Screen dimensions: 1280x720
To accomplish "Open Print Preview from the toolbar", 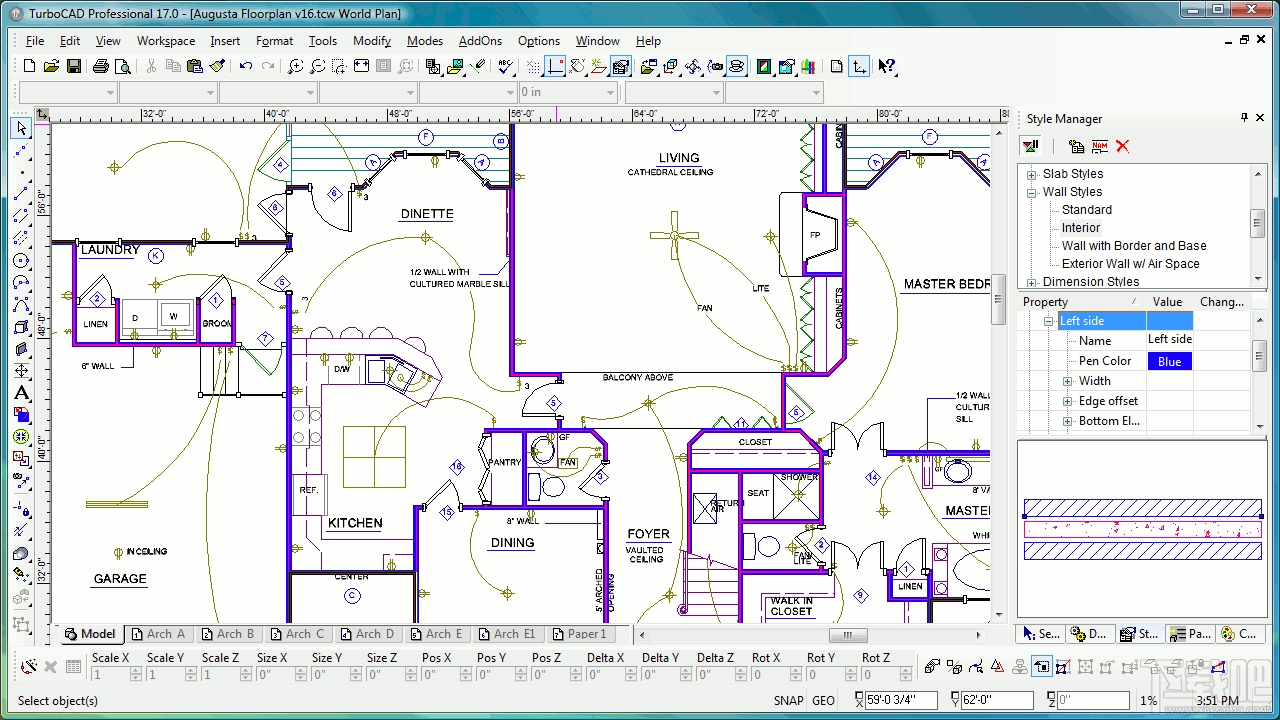I will pyautogui.click(x=123, y=66).
